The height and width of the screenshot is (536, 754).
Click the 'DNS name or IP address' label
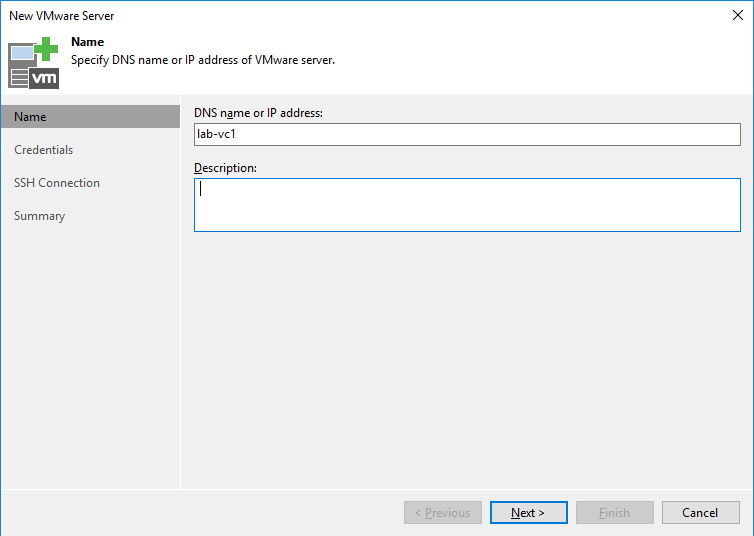(258, 113)
